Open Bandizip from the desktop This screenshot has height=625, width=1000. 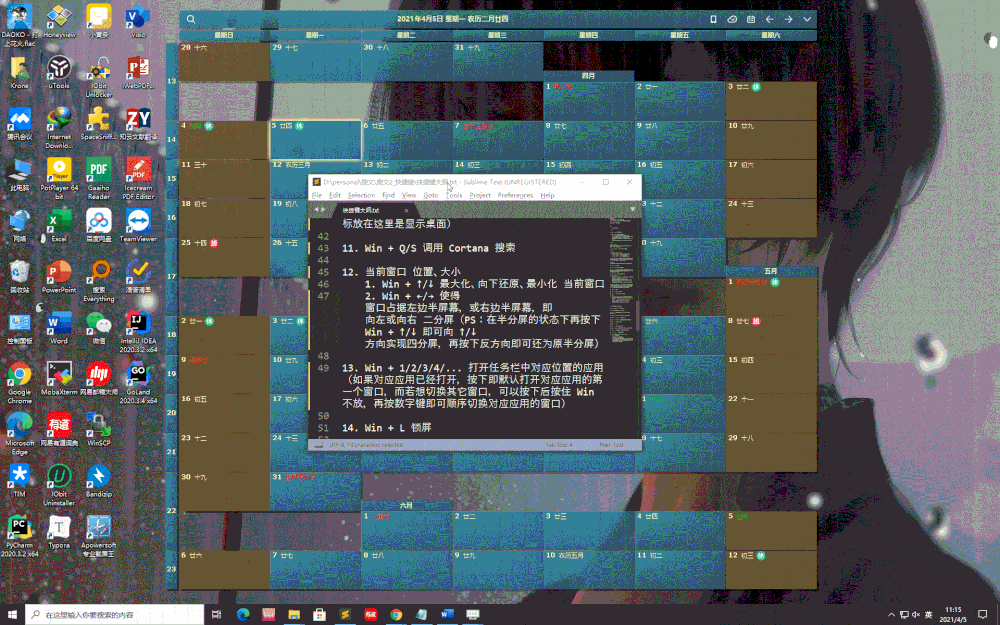pos(99,475)
